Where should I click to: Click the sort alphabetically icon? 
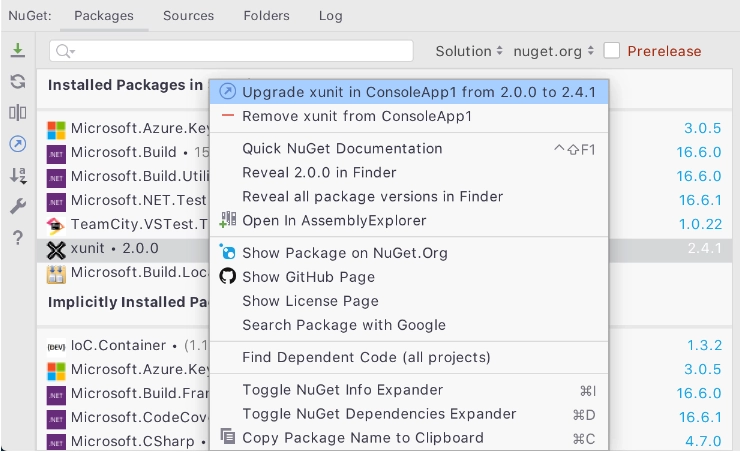coord(18,175)
